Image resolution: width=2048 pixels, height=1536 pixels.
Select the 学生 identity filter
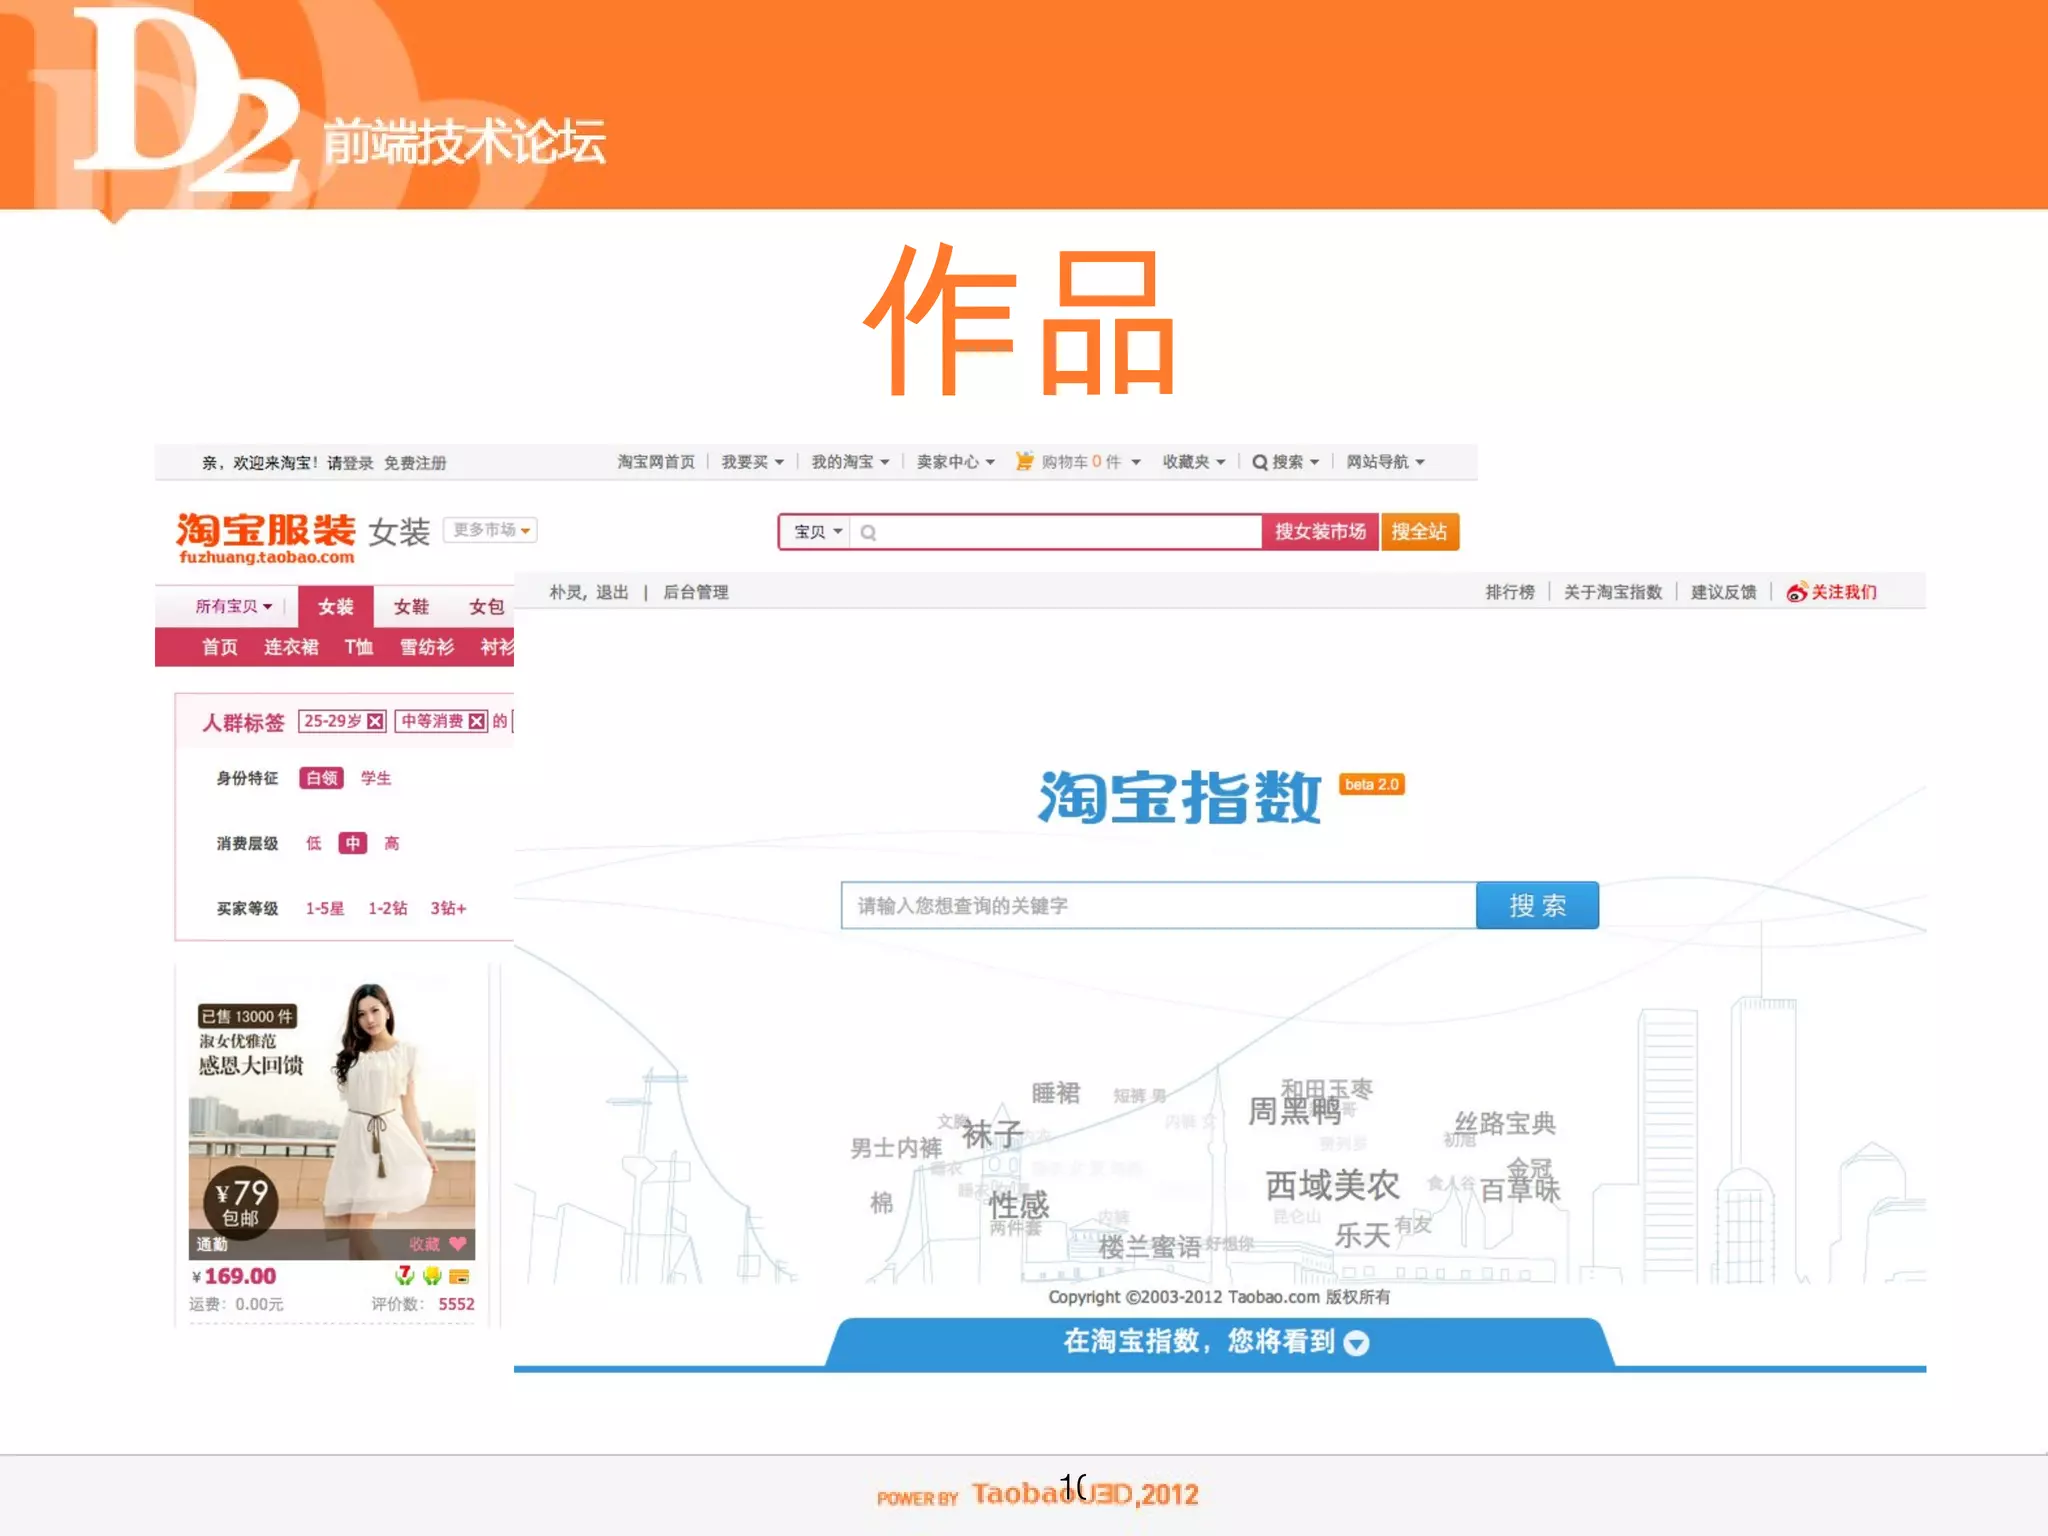point(376,778)
